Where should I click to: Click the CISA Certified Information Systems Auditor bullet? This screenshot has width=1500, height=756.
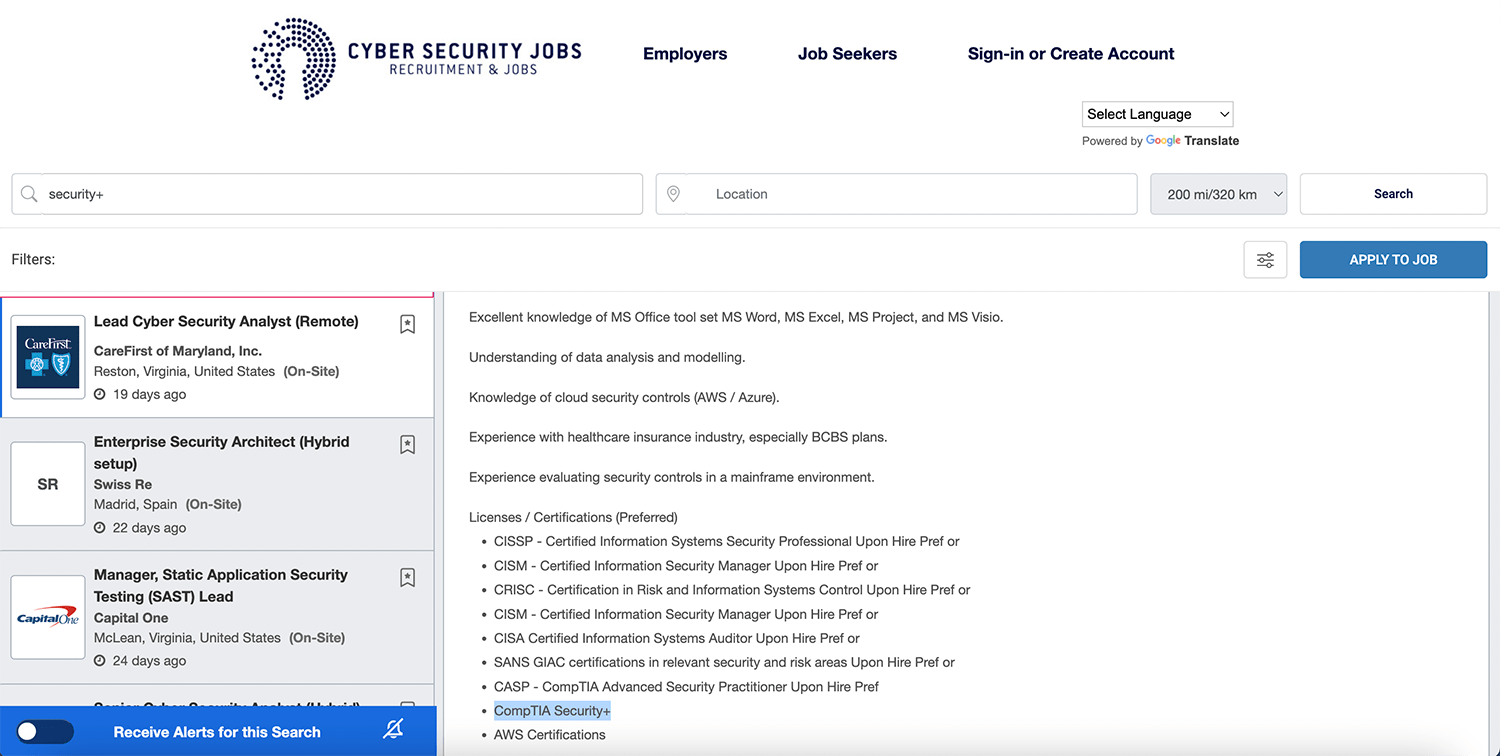click(x=677, y=638)
